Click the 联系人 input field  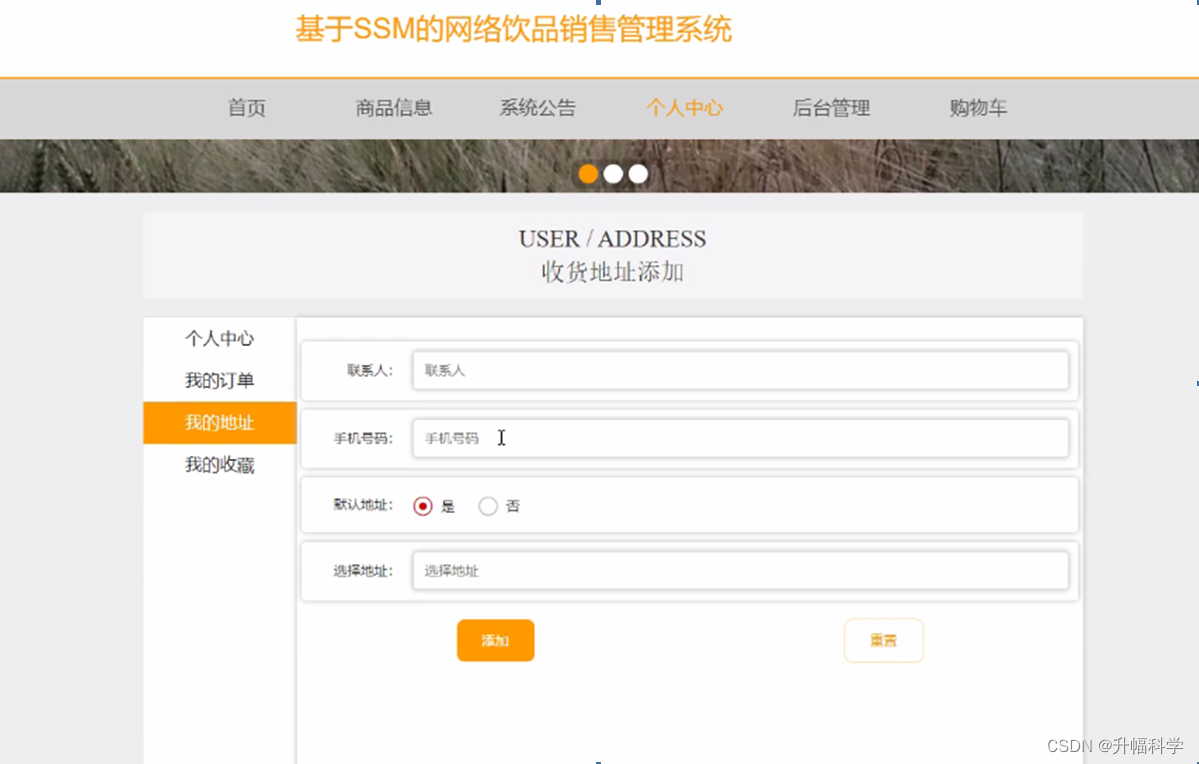740,370
